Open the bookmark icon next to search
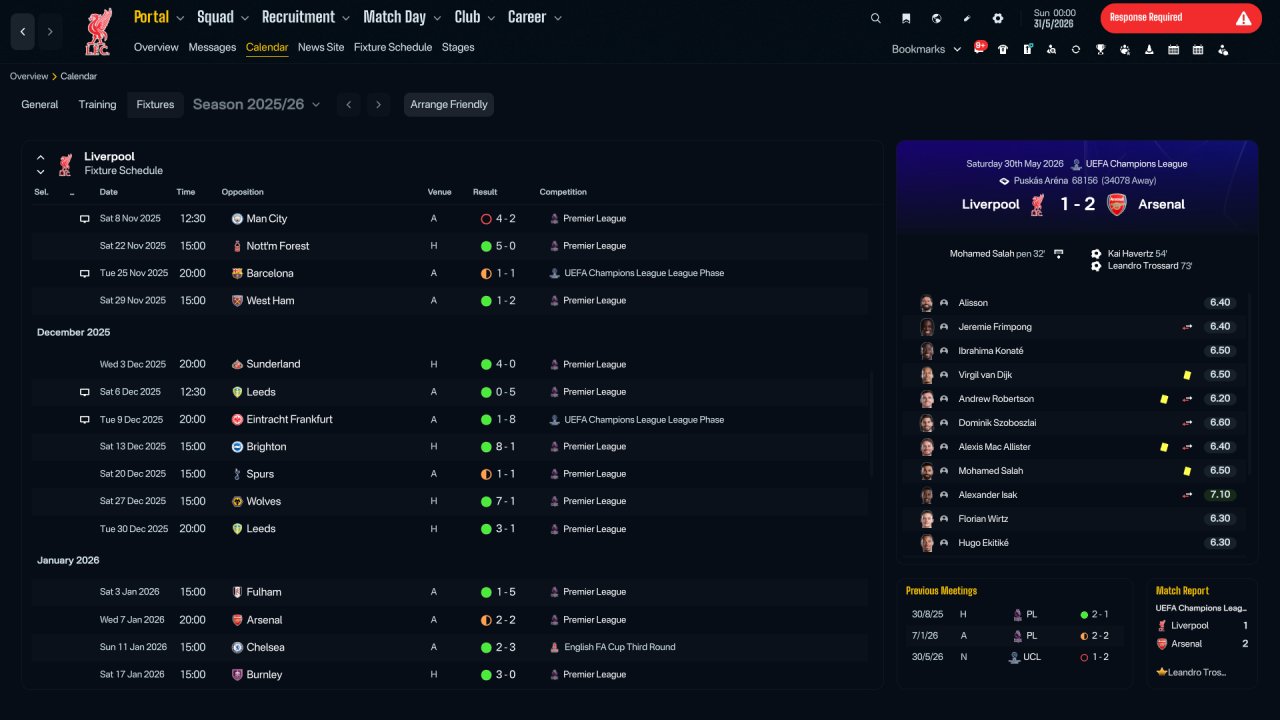The width and height of the screenshot is (1280, 720). [x=906, y=18]
